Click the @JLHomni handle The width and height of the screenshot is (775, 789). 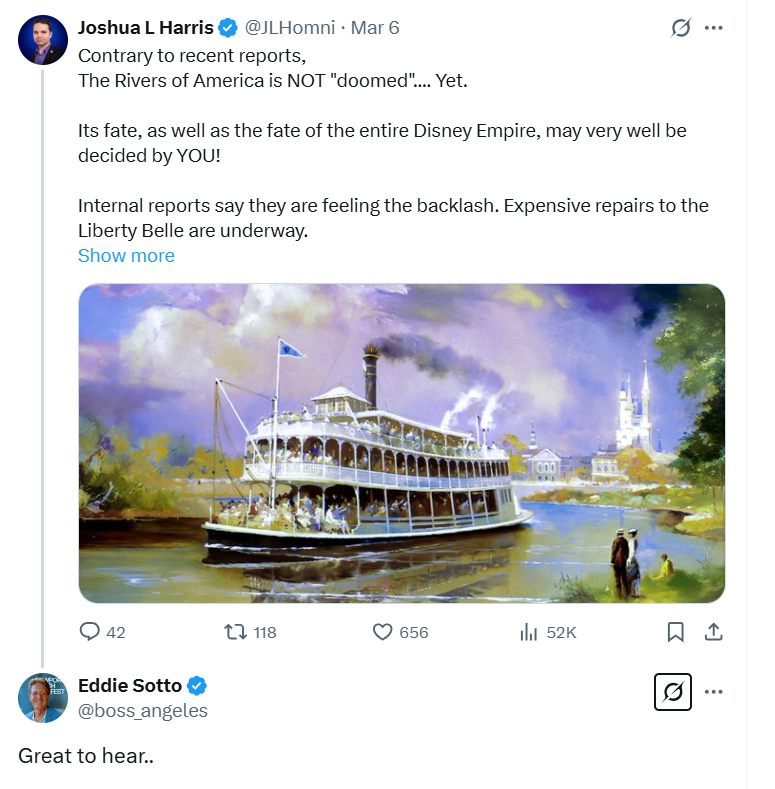[x=292, y=28]
